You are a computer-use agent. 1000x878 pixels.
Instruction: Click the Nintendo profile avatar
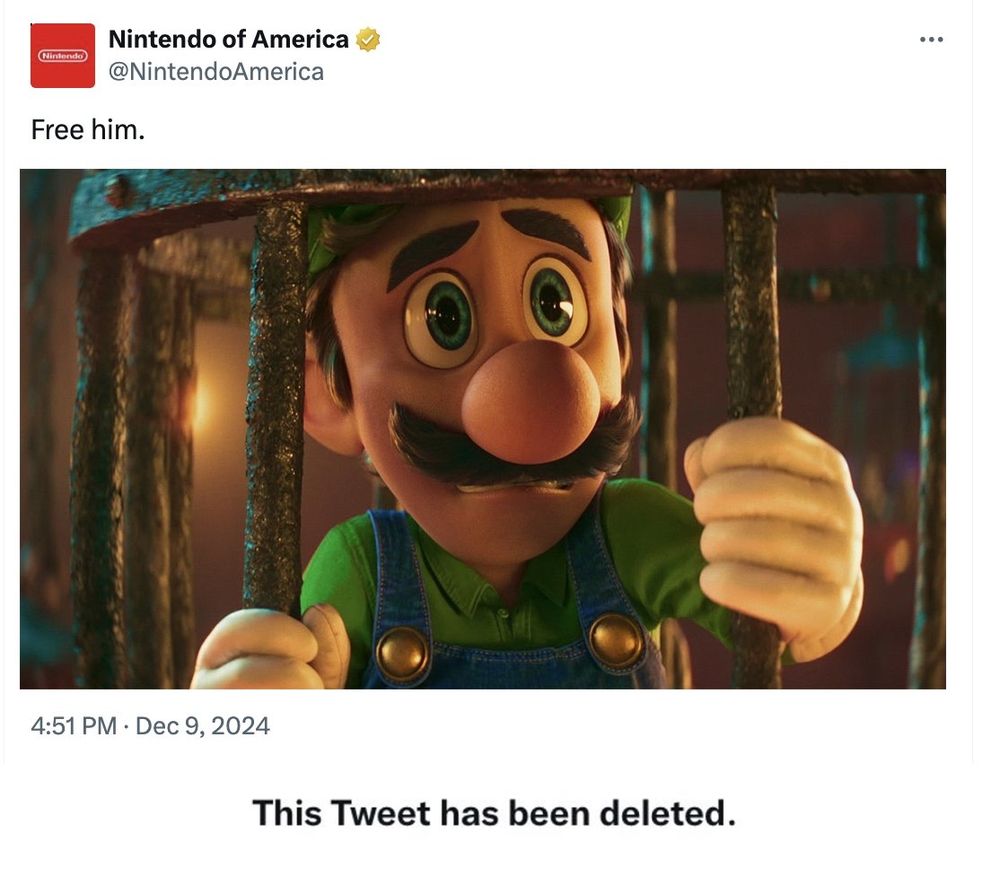[62, 56]
